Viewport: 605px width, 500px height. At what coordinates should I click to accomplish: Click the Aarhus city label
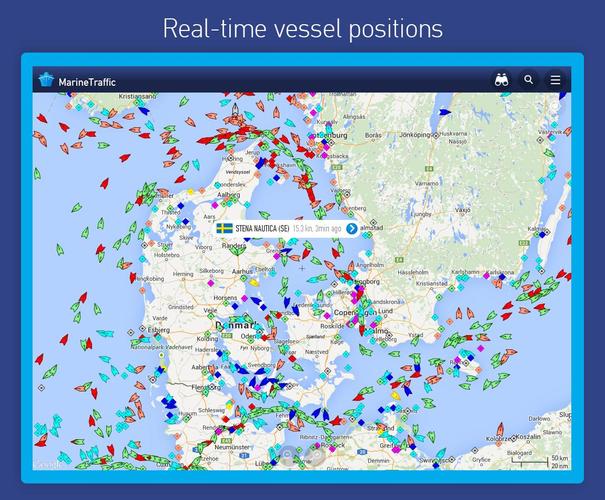click(x=242, y=272)
